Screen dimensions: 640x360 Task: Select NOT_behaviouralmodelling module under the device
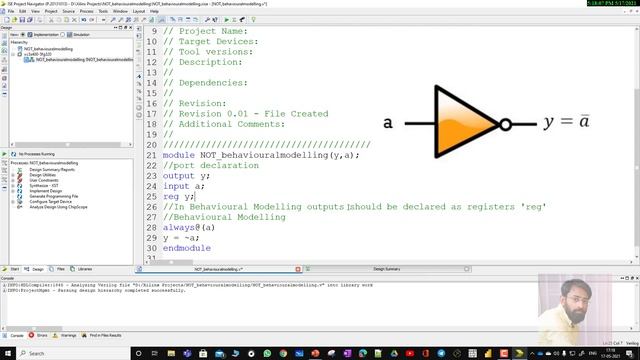tap(84, 60)
